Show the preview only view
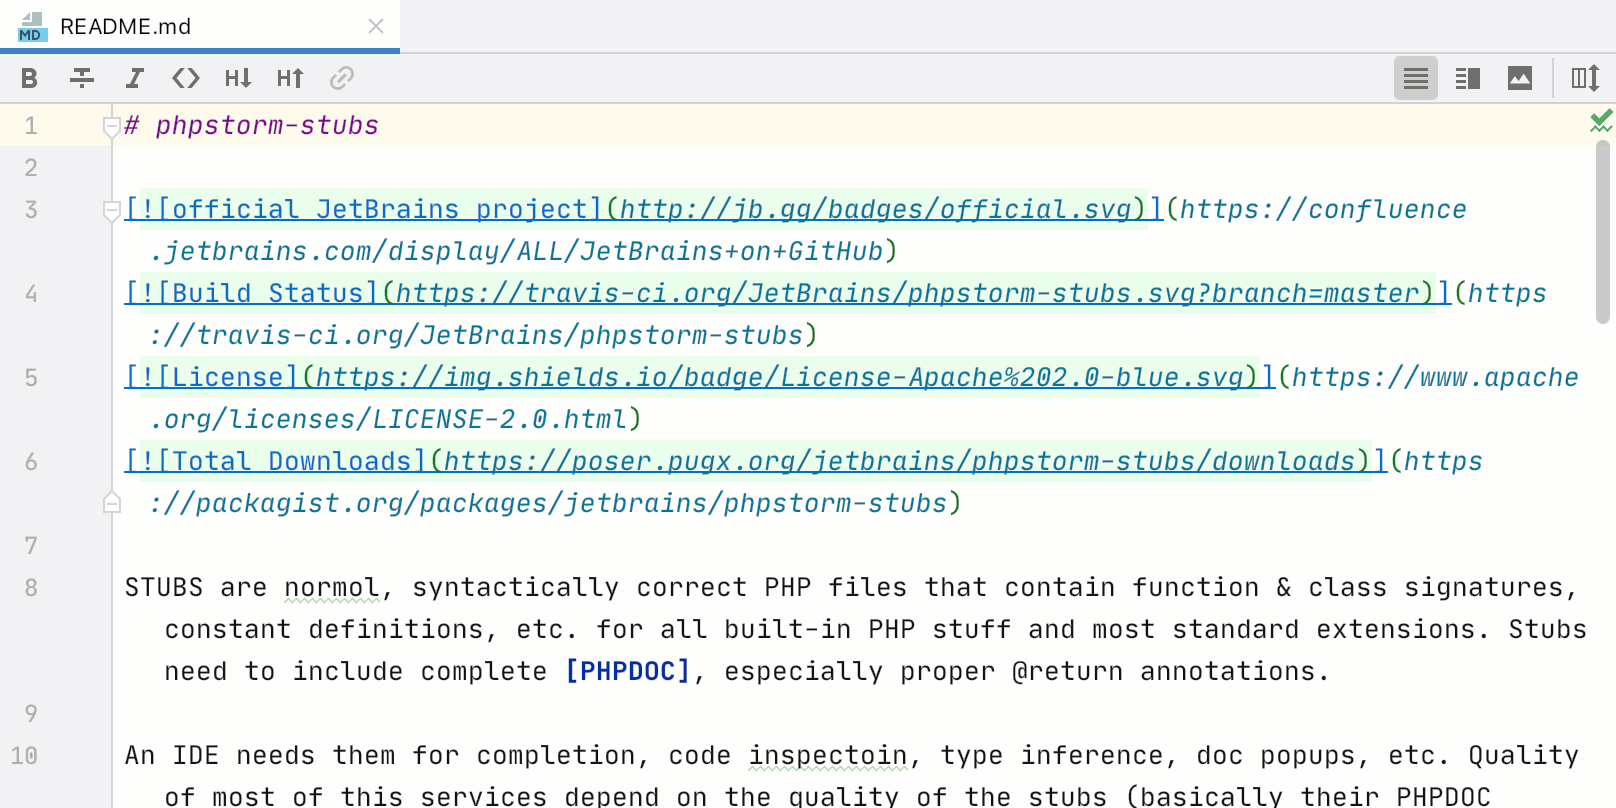 [x=1520, y=78]
